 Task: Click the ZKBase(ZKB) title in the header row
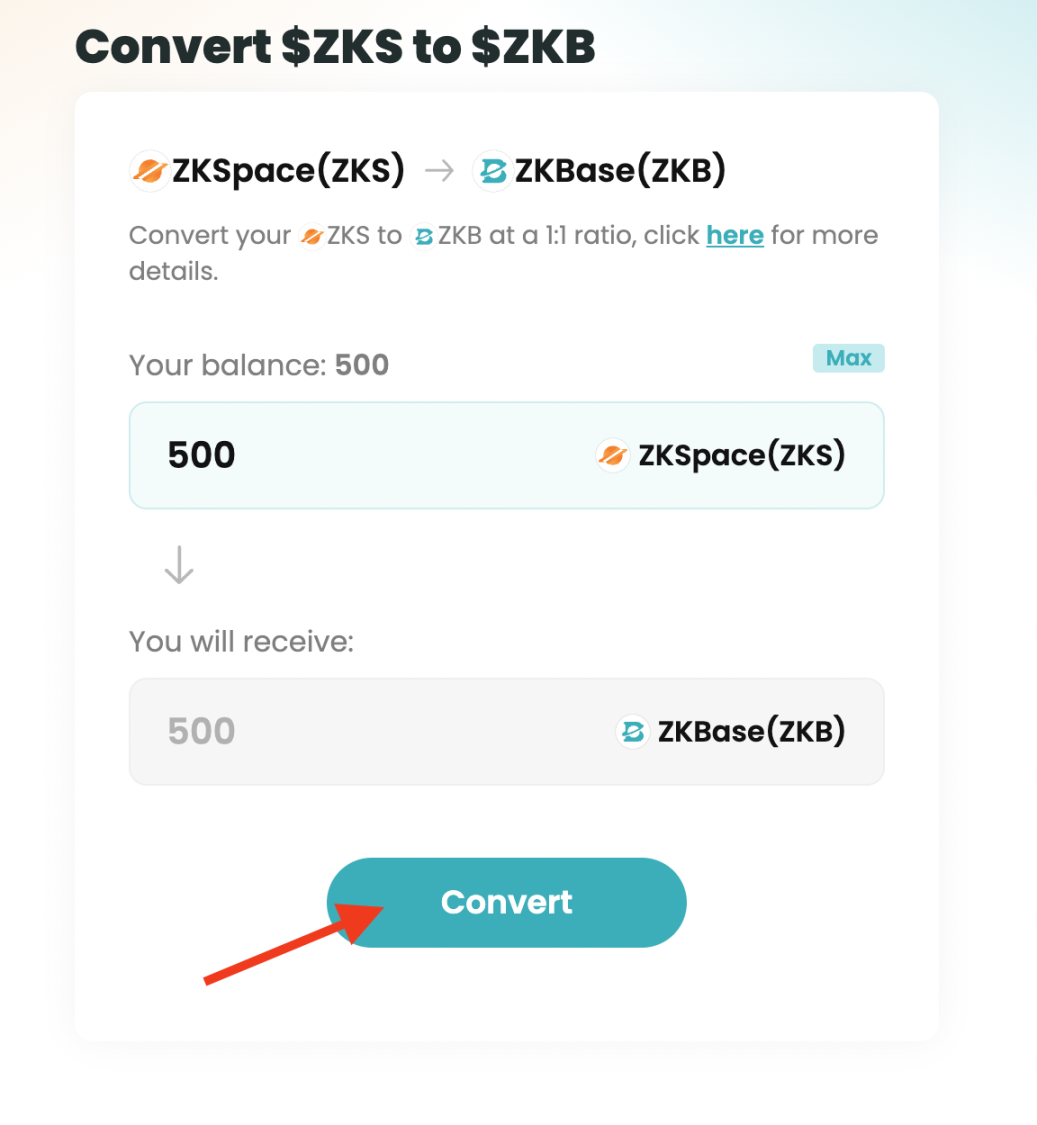[620, 171]
